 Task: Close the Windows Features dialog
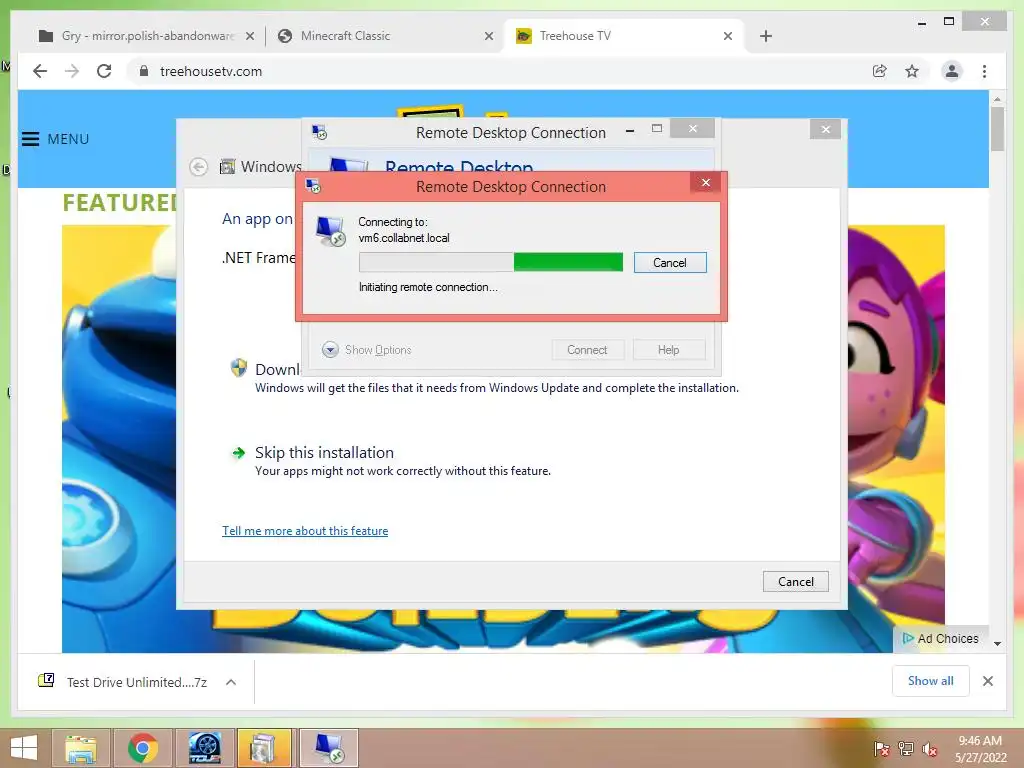[825, 129]
